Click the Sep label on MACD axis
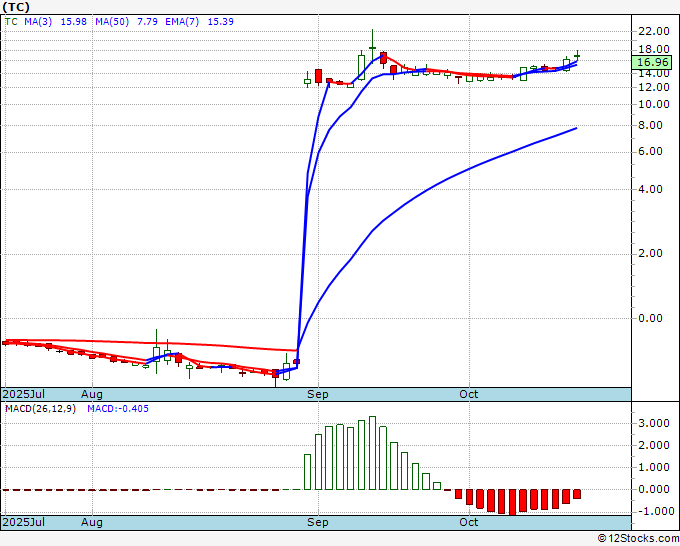 pos(318,522)
